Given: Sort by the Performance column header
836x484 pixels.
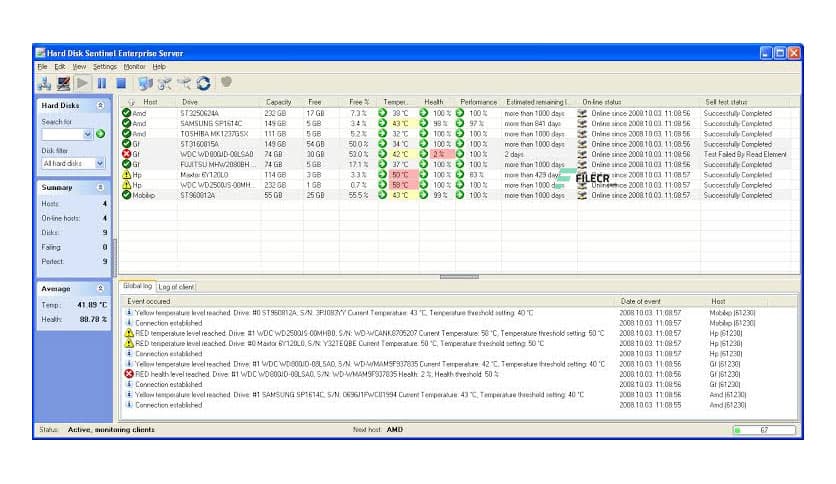Looking at the screenshot, I should 478,102.
